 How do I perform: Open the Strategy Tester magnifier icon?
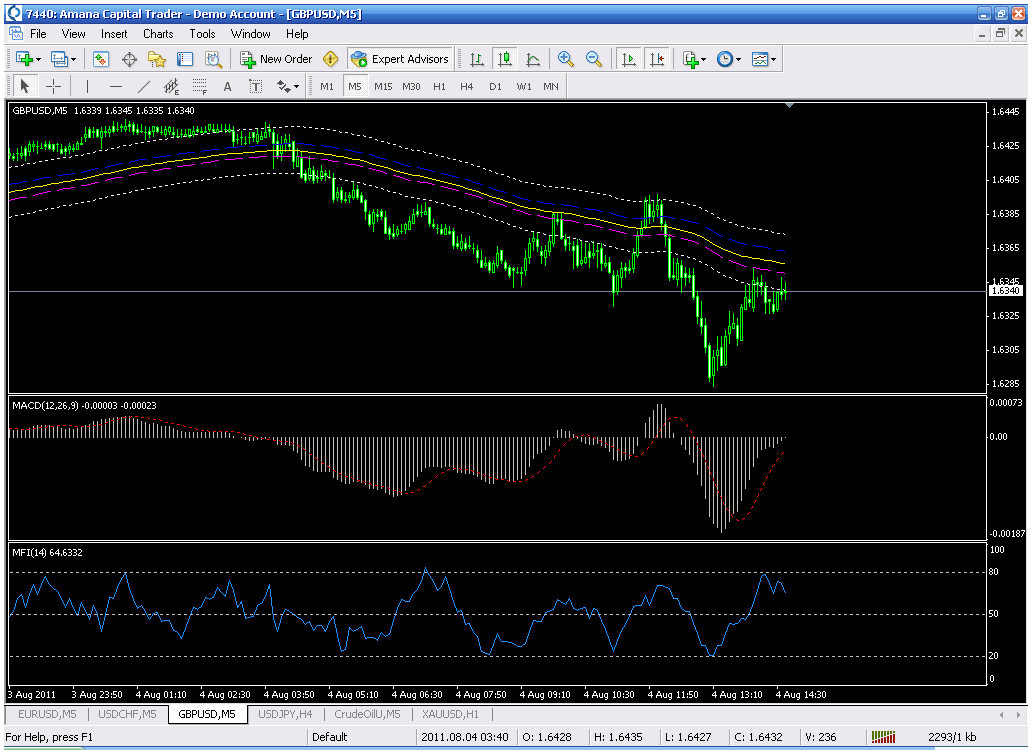(213, 59)
